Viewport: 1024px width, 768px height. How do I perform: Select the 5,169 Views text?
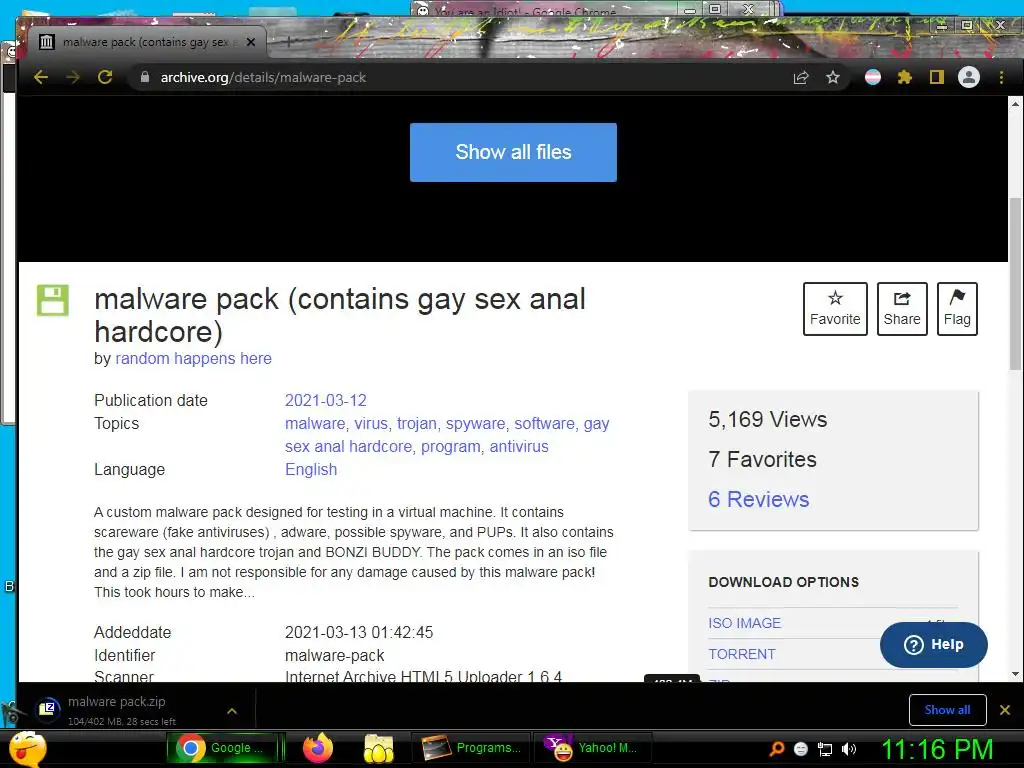767,419
